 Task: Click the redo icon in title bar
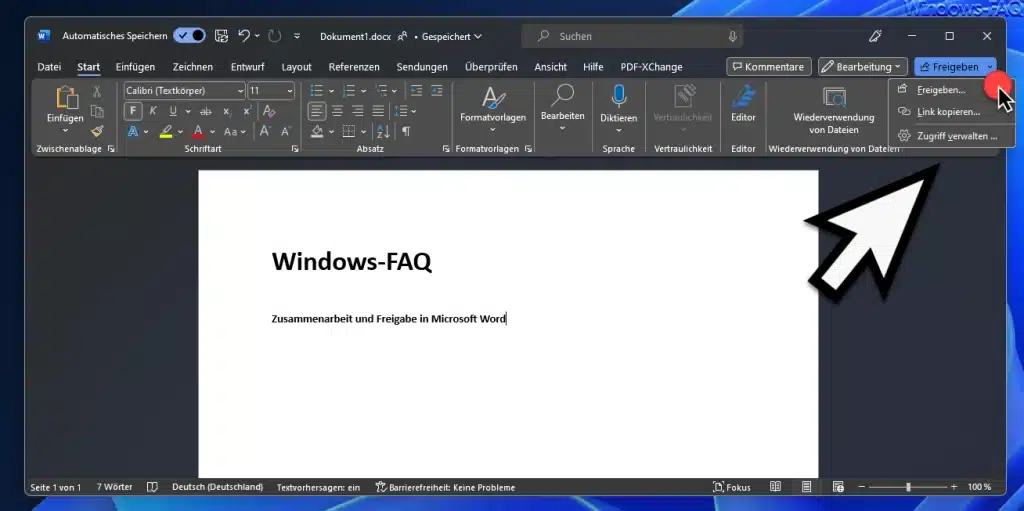pyautogui.click(x=274, y=36)
